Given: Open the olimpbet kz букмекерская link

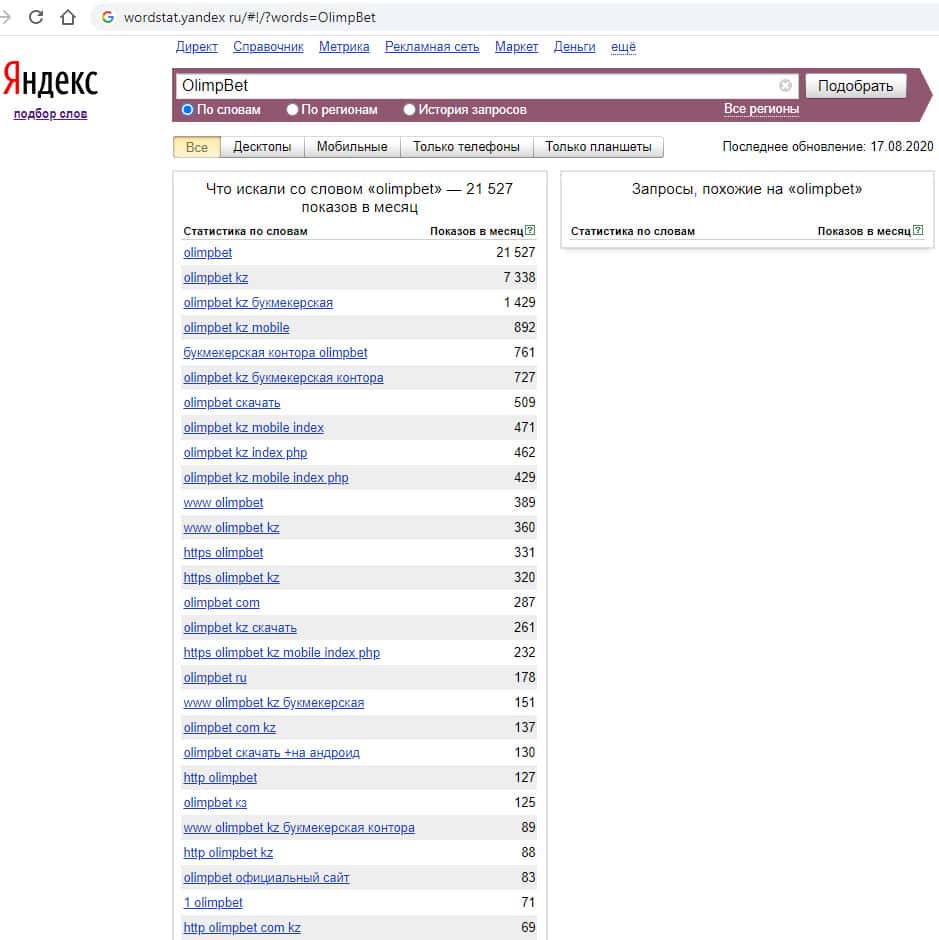Looking at the screenshot, I should [x=258, y=303].
